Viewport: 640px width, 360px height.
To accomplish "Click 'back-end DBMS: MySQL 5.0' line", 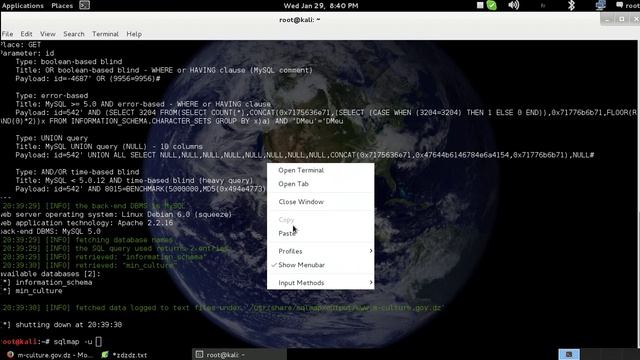I will (x=50, y=231).
